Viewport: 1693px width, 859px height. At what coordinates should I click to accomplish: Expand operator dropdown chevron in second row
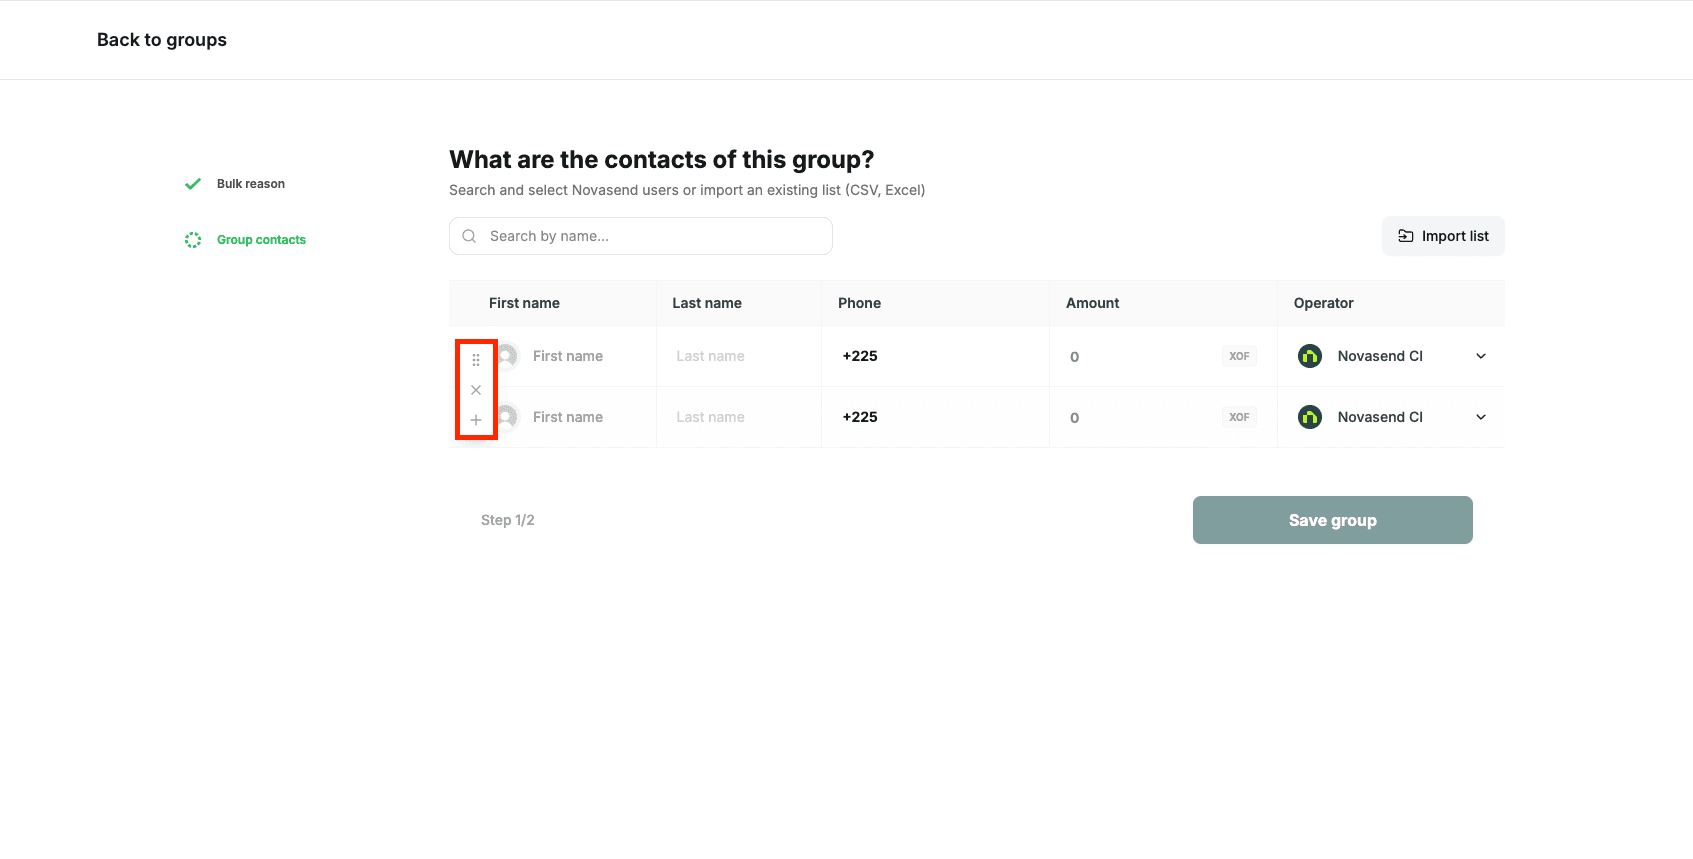point(1481,417)
